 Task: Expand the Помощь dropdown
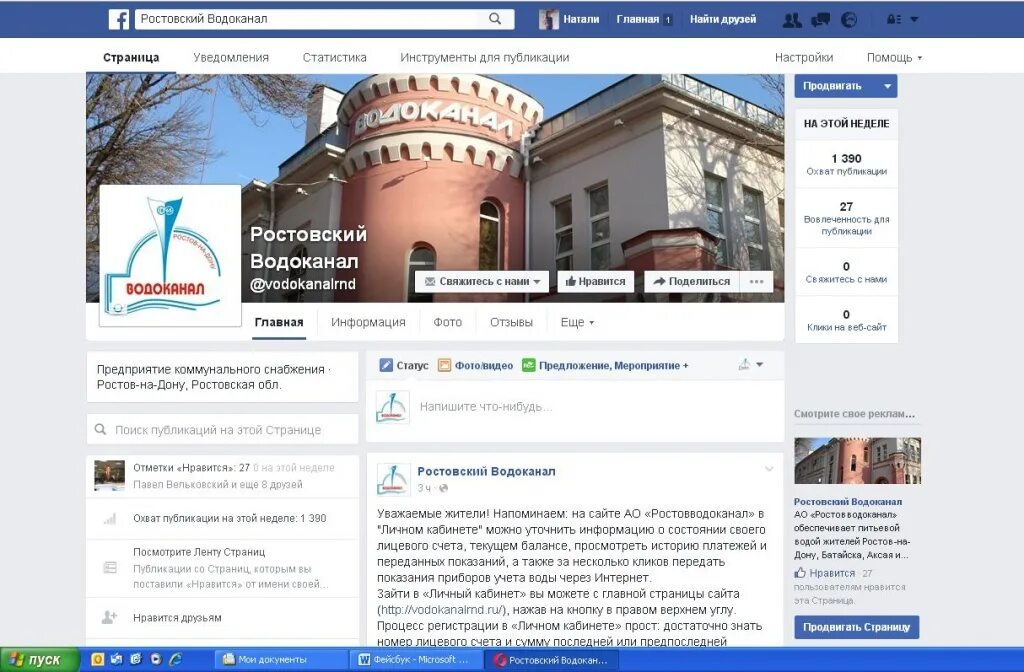[x=894, y=57]
